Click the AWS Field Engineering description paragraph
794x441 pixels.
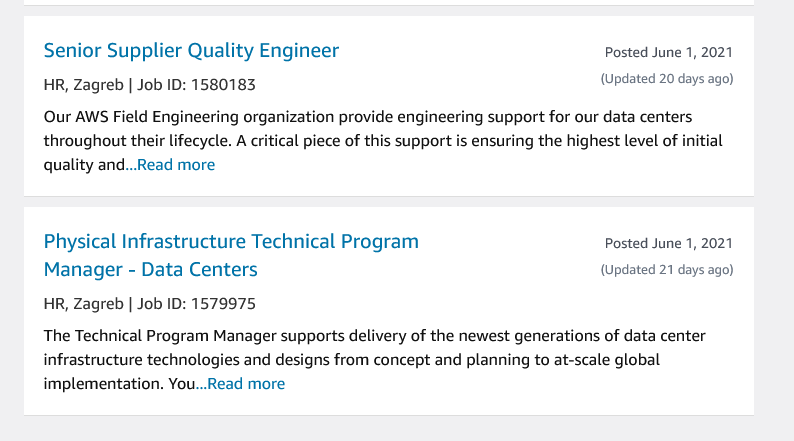368,117
